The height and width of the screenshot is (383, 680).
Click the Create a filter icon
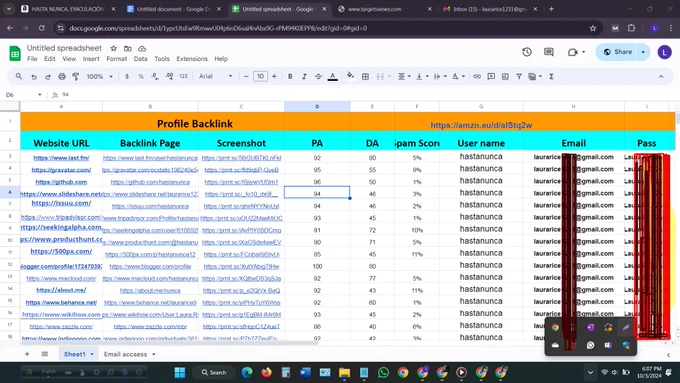pos(519,76)
